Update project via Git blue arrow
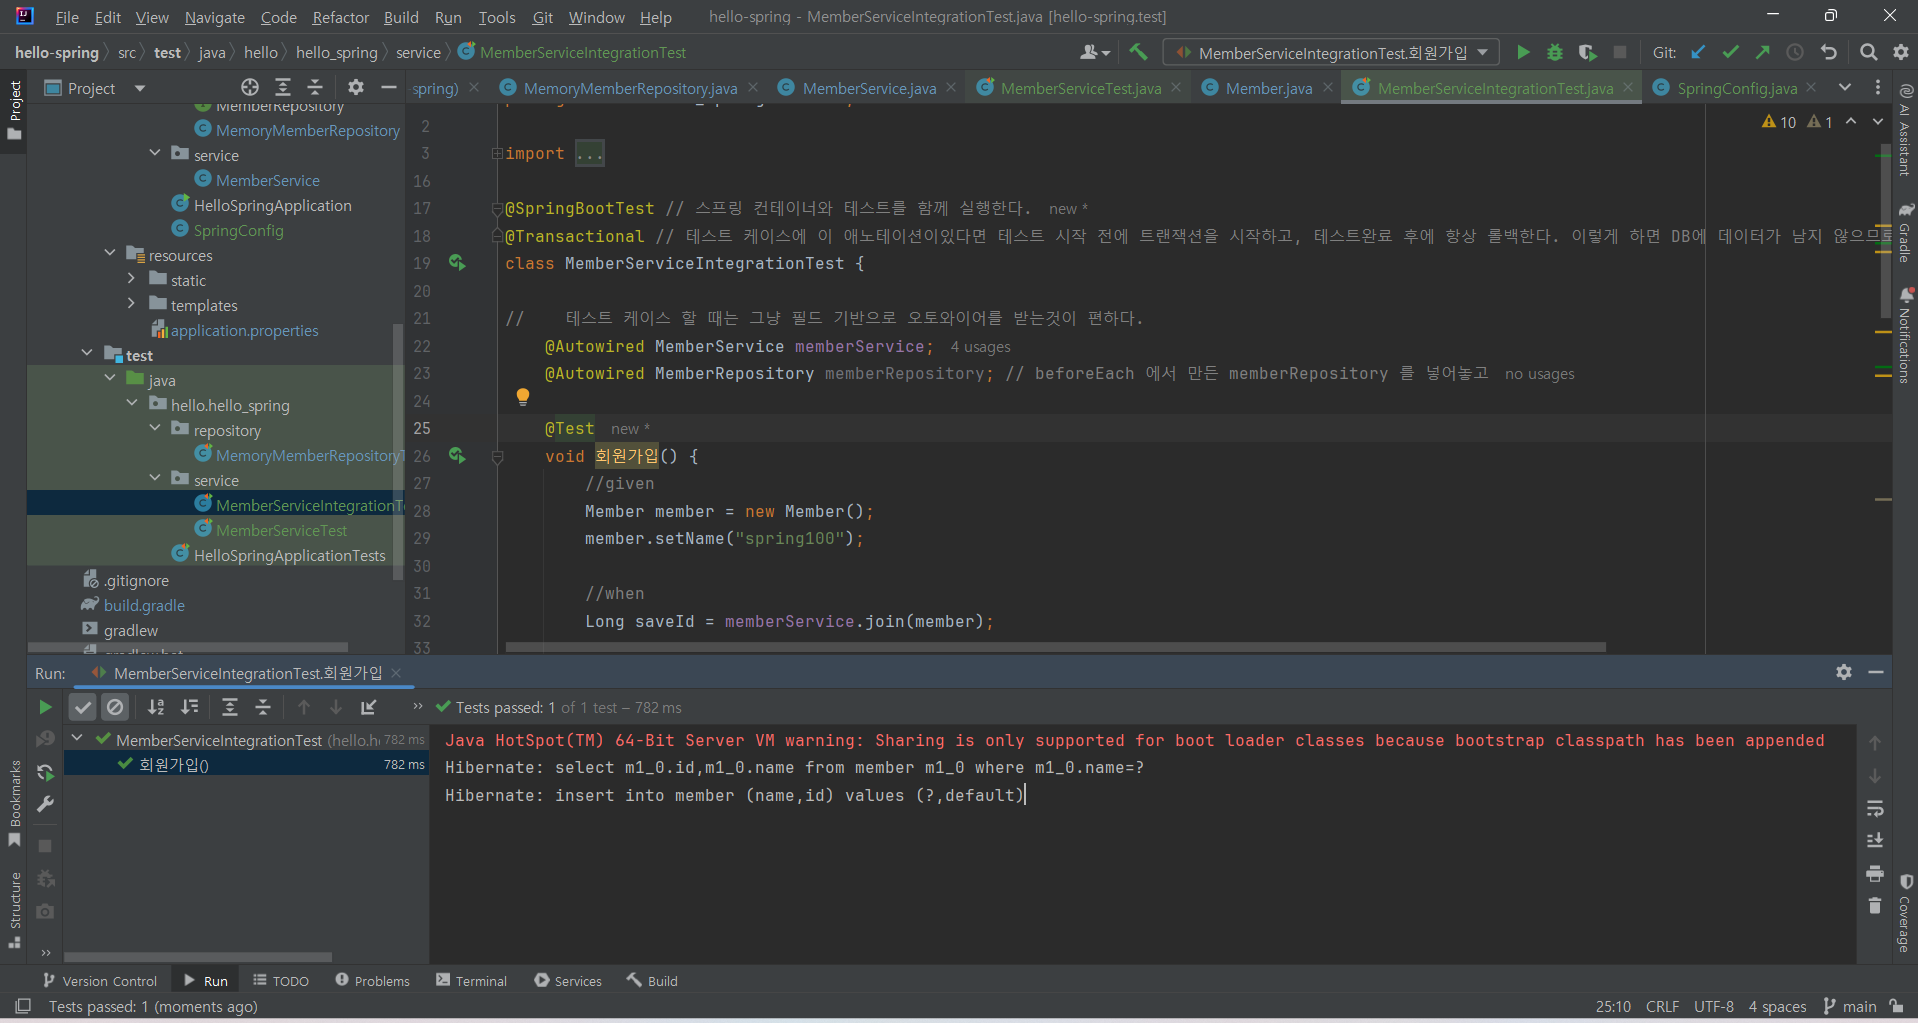 pos(1698,52)
